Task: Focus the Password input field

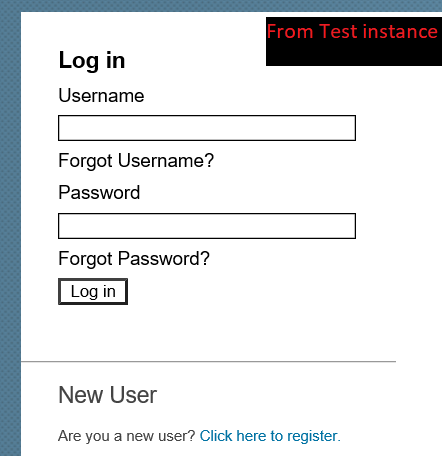Action: point(207,226)
